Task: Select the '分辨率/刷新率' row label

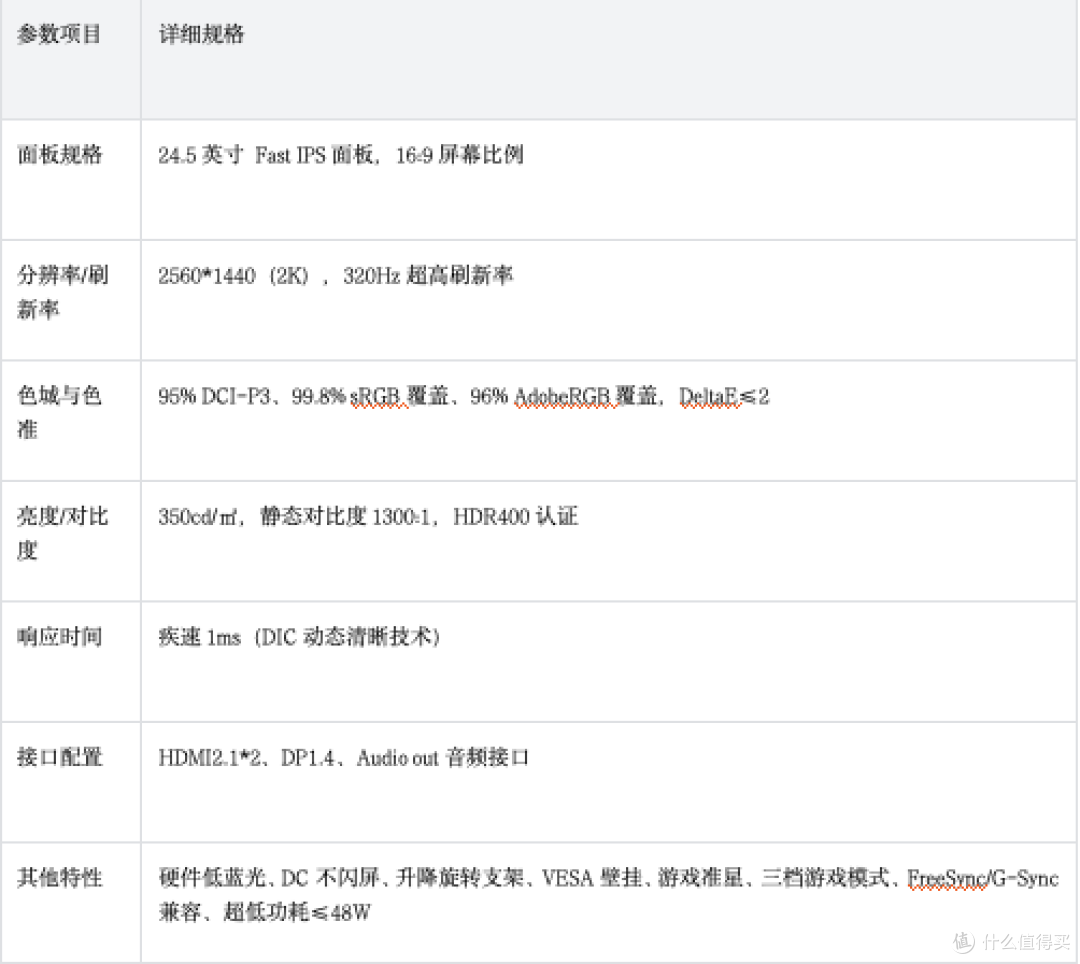Action: click(63, 292)
